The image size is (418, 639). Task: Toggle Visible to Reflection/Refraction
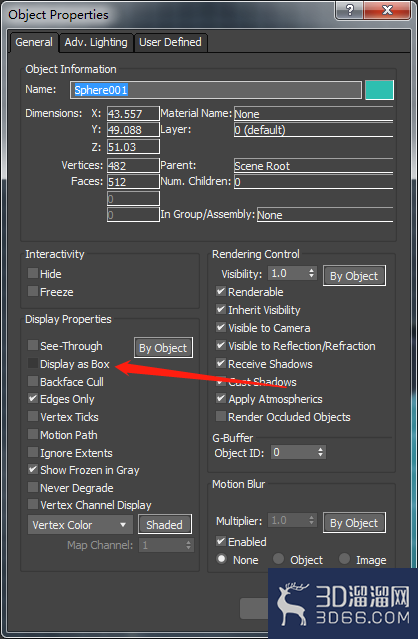coord(221,345)
